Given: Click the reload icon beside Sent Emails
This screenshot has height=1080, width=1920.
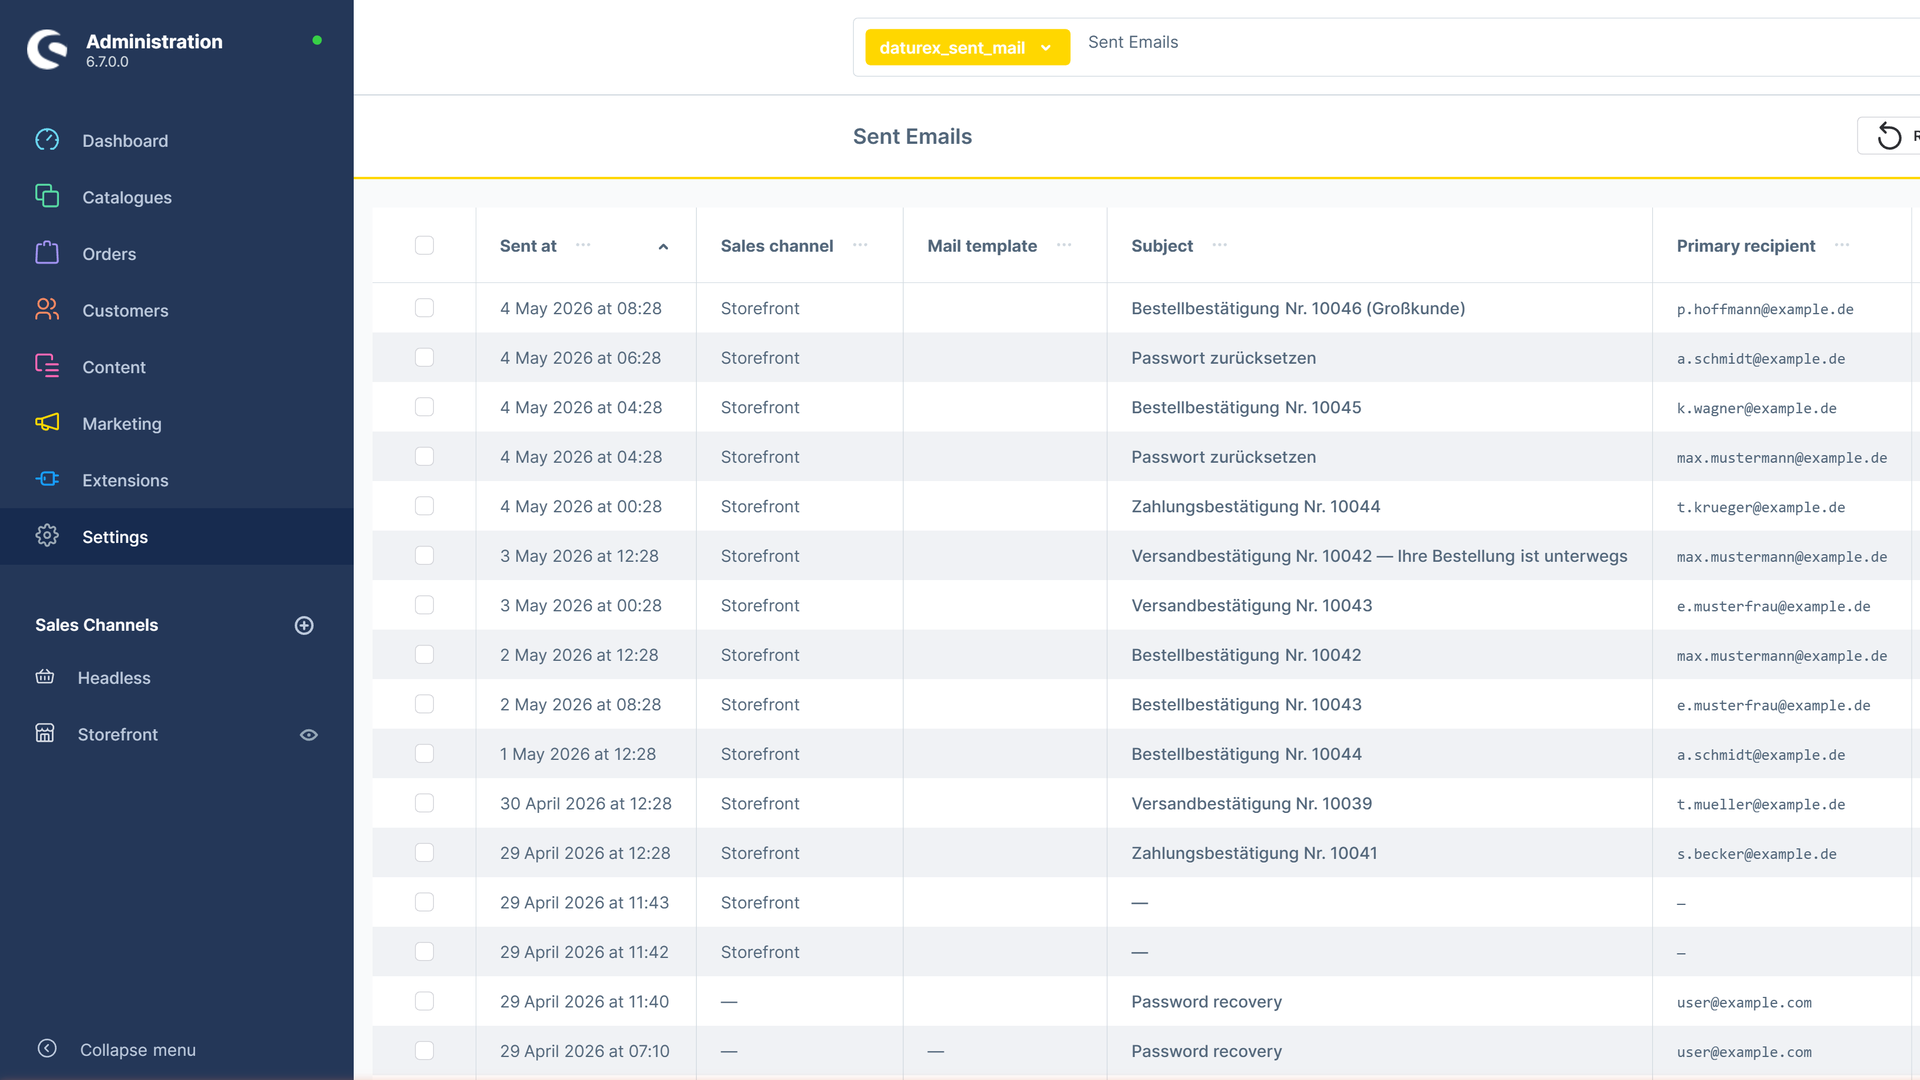Looking at the screenshot, I should [1889, 136].
